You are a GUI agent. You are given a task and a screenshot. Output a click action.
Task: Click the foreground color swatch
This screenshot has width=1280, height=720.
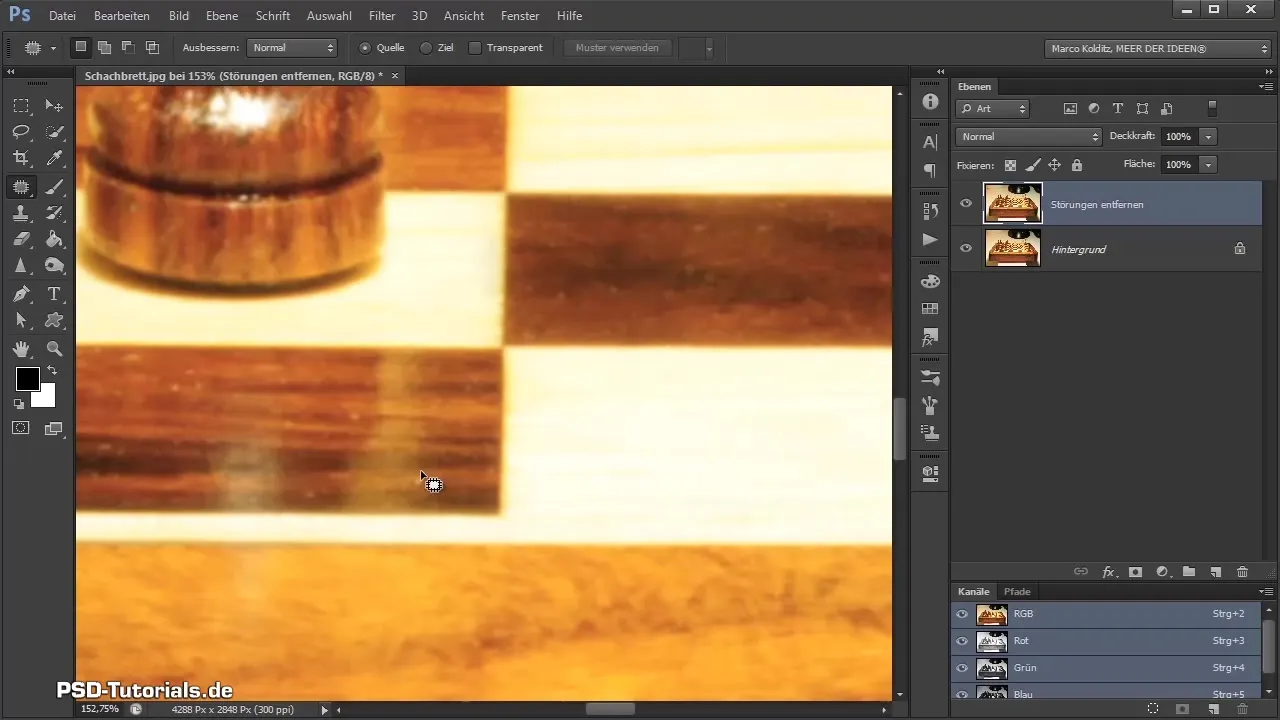coord(27,379)
